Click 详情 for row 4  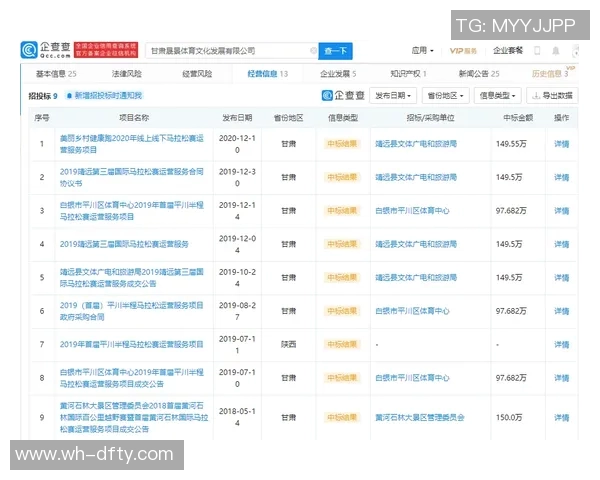click(561, 244)
